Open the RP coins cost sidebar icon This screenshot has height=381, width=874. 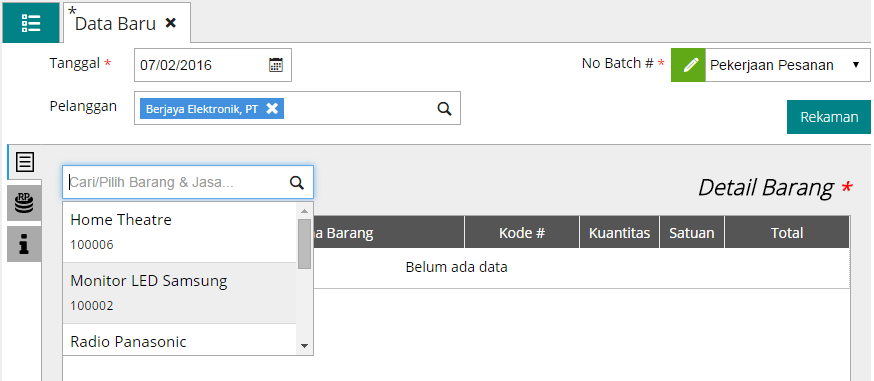point(25,203)
